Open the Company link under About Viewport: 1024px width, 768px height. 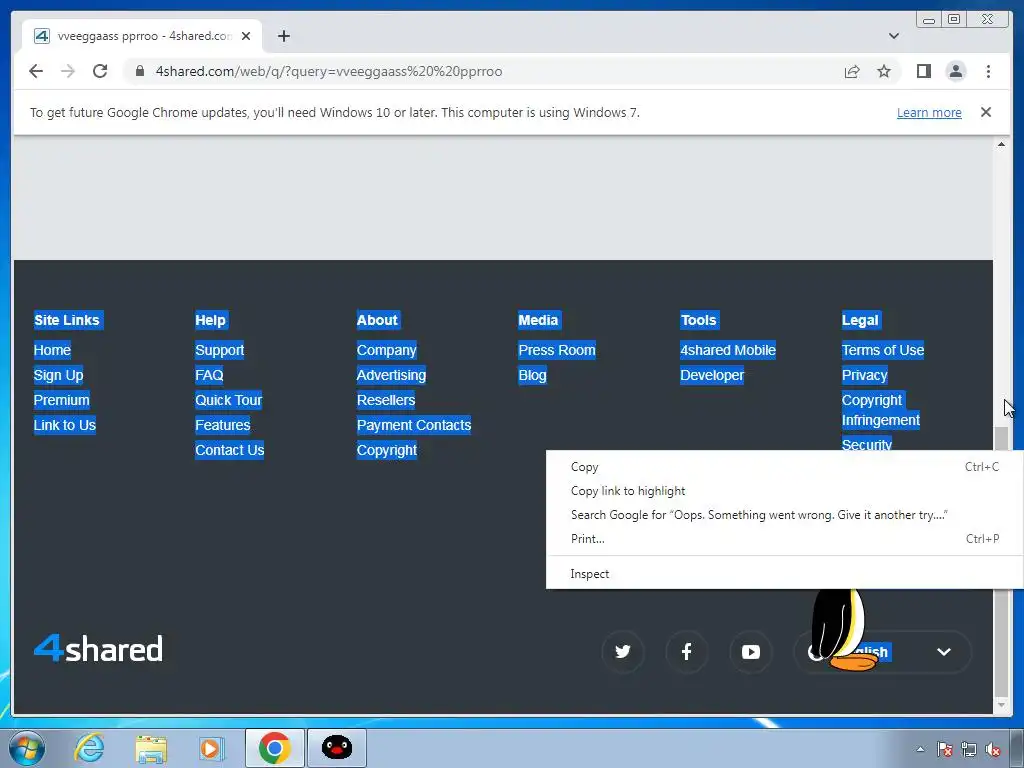387,350
